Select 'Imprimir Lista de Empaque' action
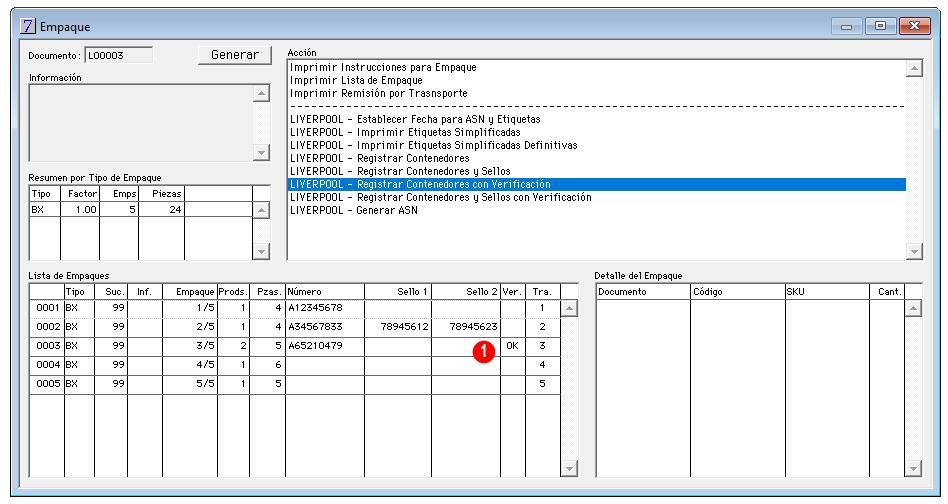Viewport: 948px width, 504px height. 596,80
